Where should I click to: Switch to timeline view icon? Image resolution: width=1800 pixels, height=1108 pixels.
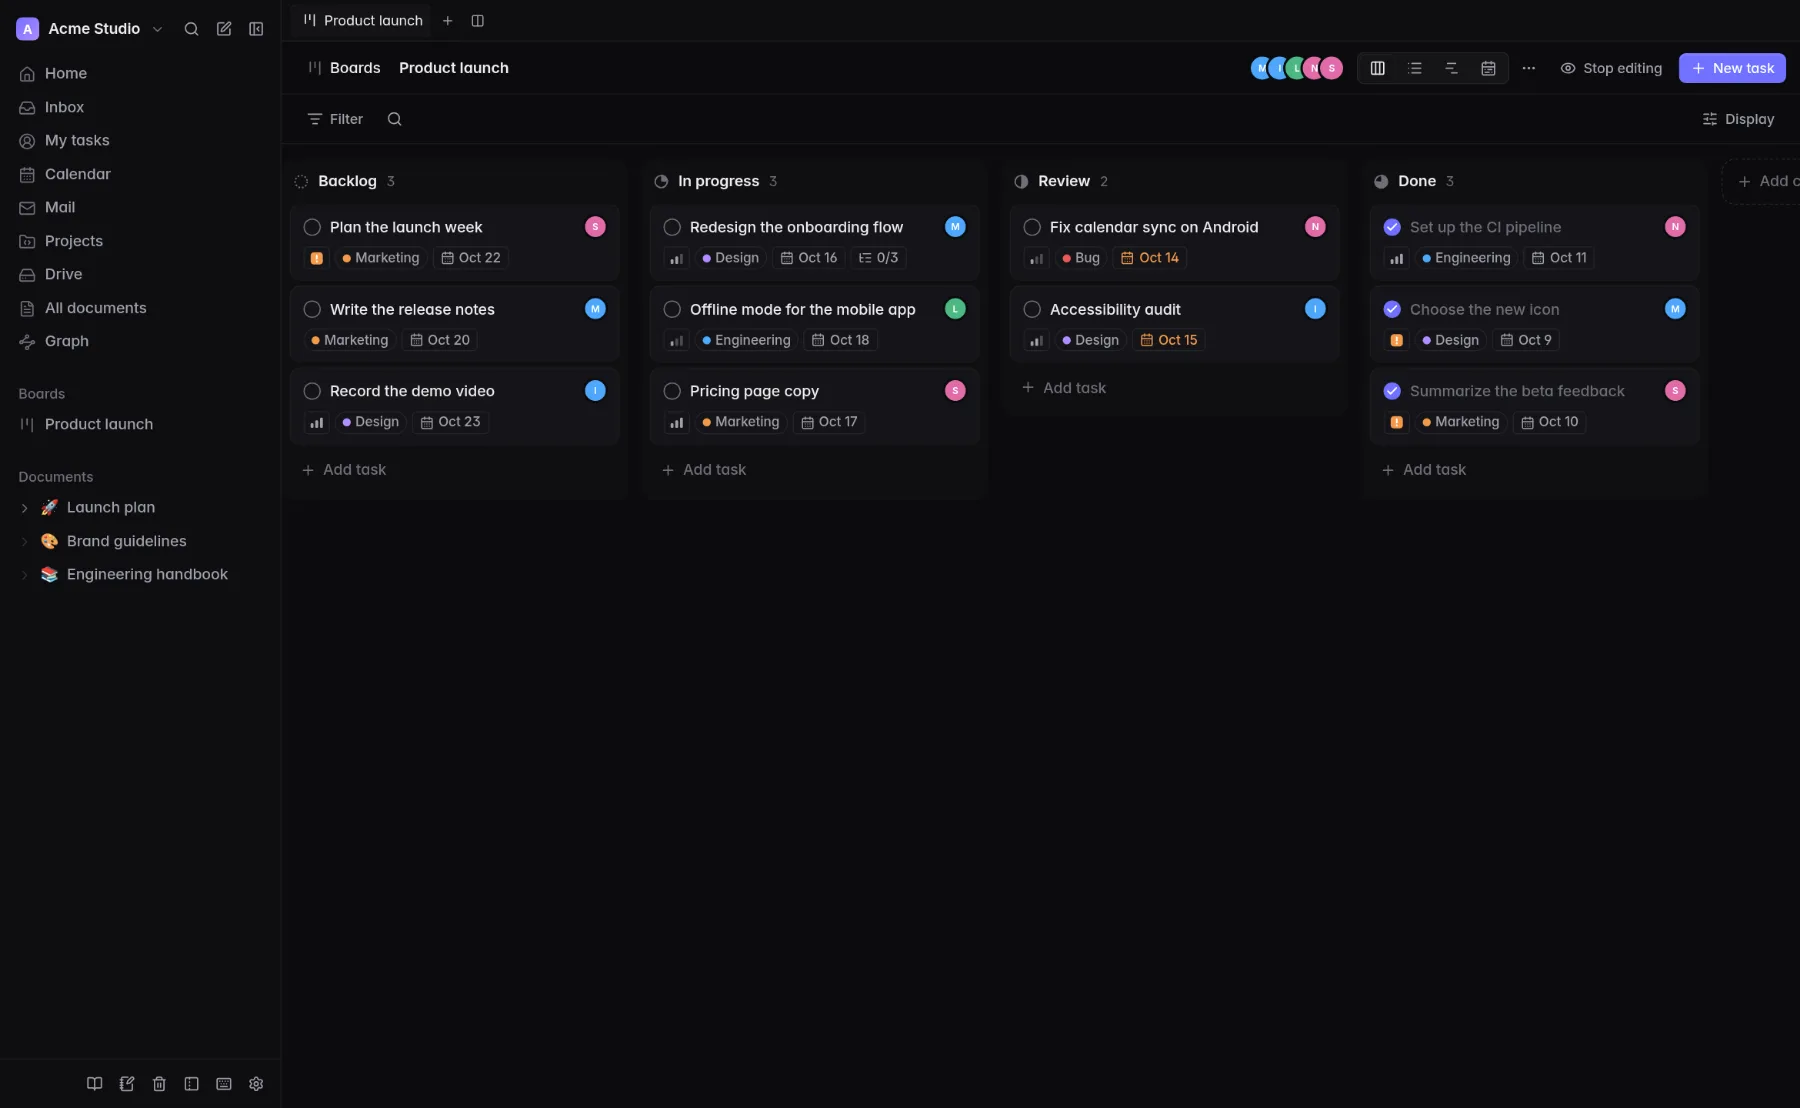tap(1451, 68)
